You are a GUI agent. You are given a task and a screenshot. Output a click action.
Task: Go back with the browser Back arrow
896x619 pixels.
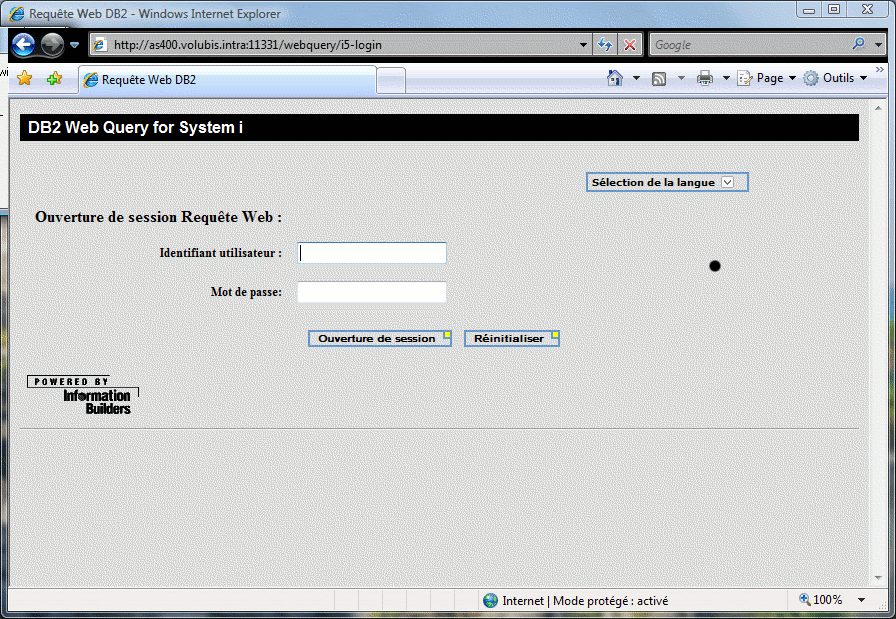point(23,45)
